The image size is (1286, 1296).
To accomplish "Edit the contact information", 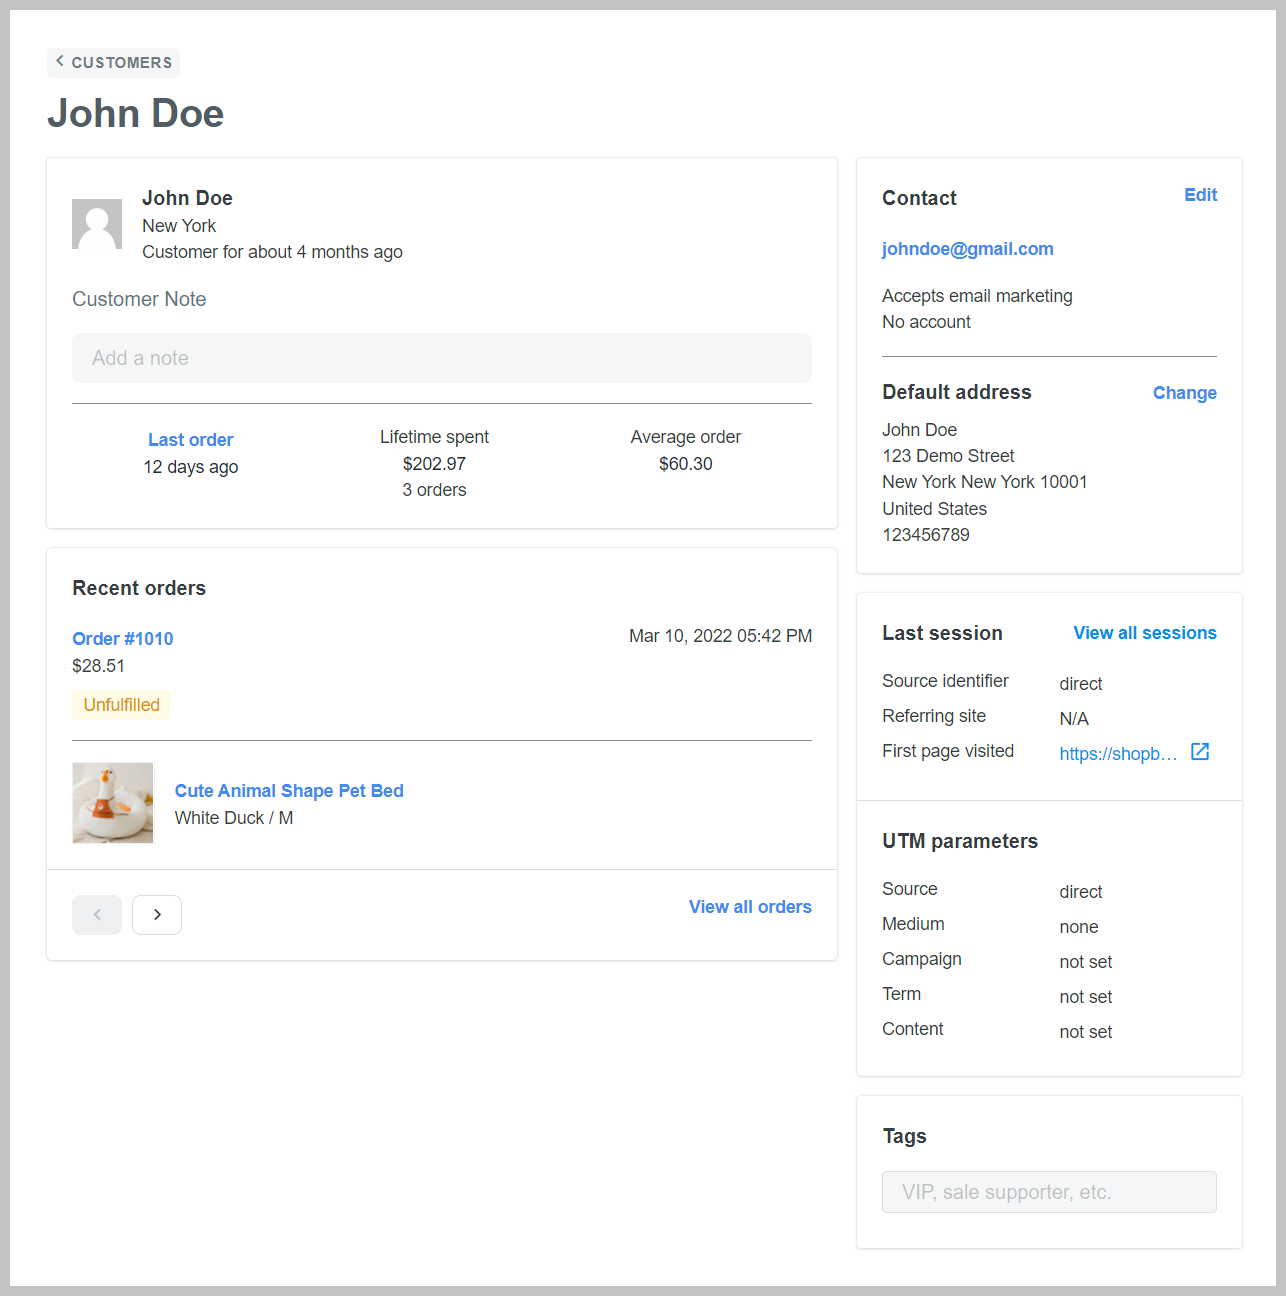I will tap(1200, 195).
